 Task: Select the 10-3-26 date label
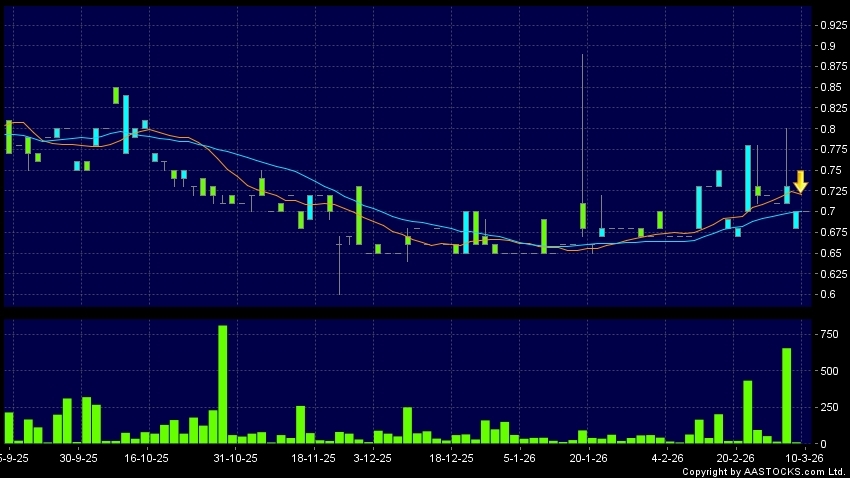coord(803,457)
